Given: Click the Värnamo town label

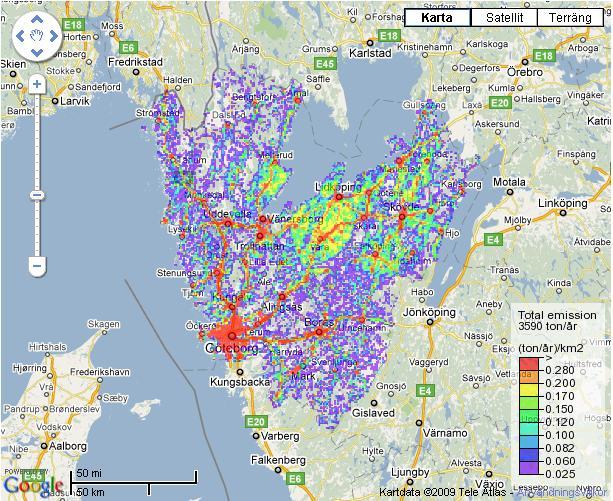Looking at the screenshot, I should click(445, 433).
